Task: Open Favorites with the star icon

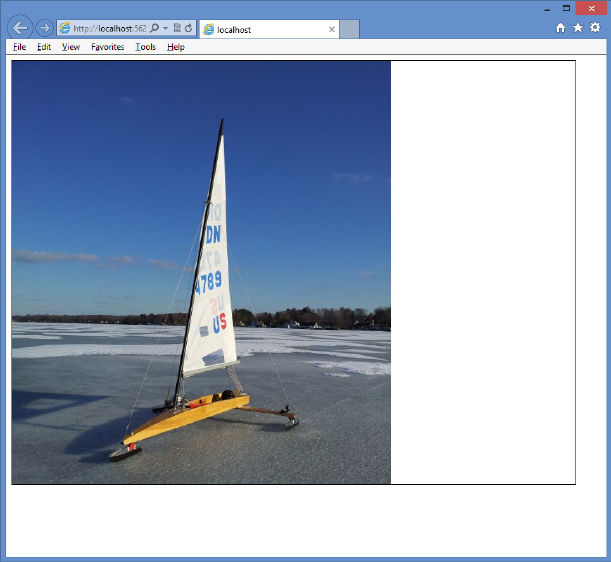Action: 577,28
